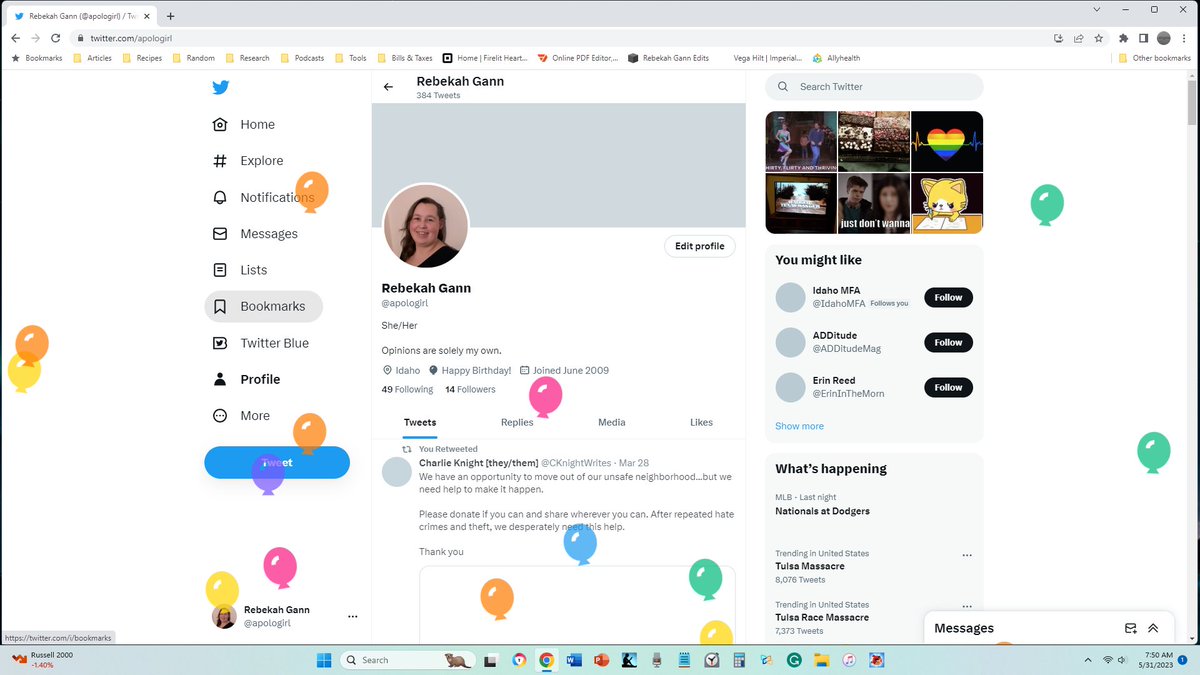This screenshot has height=675, width=1200.
Task: Open Charlie Knight's profile name link
Action: pyautogui.click(x=478, y=463)
